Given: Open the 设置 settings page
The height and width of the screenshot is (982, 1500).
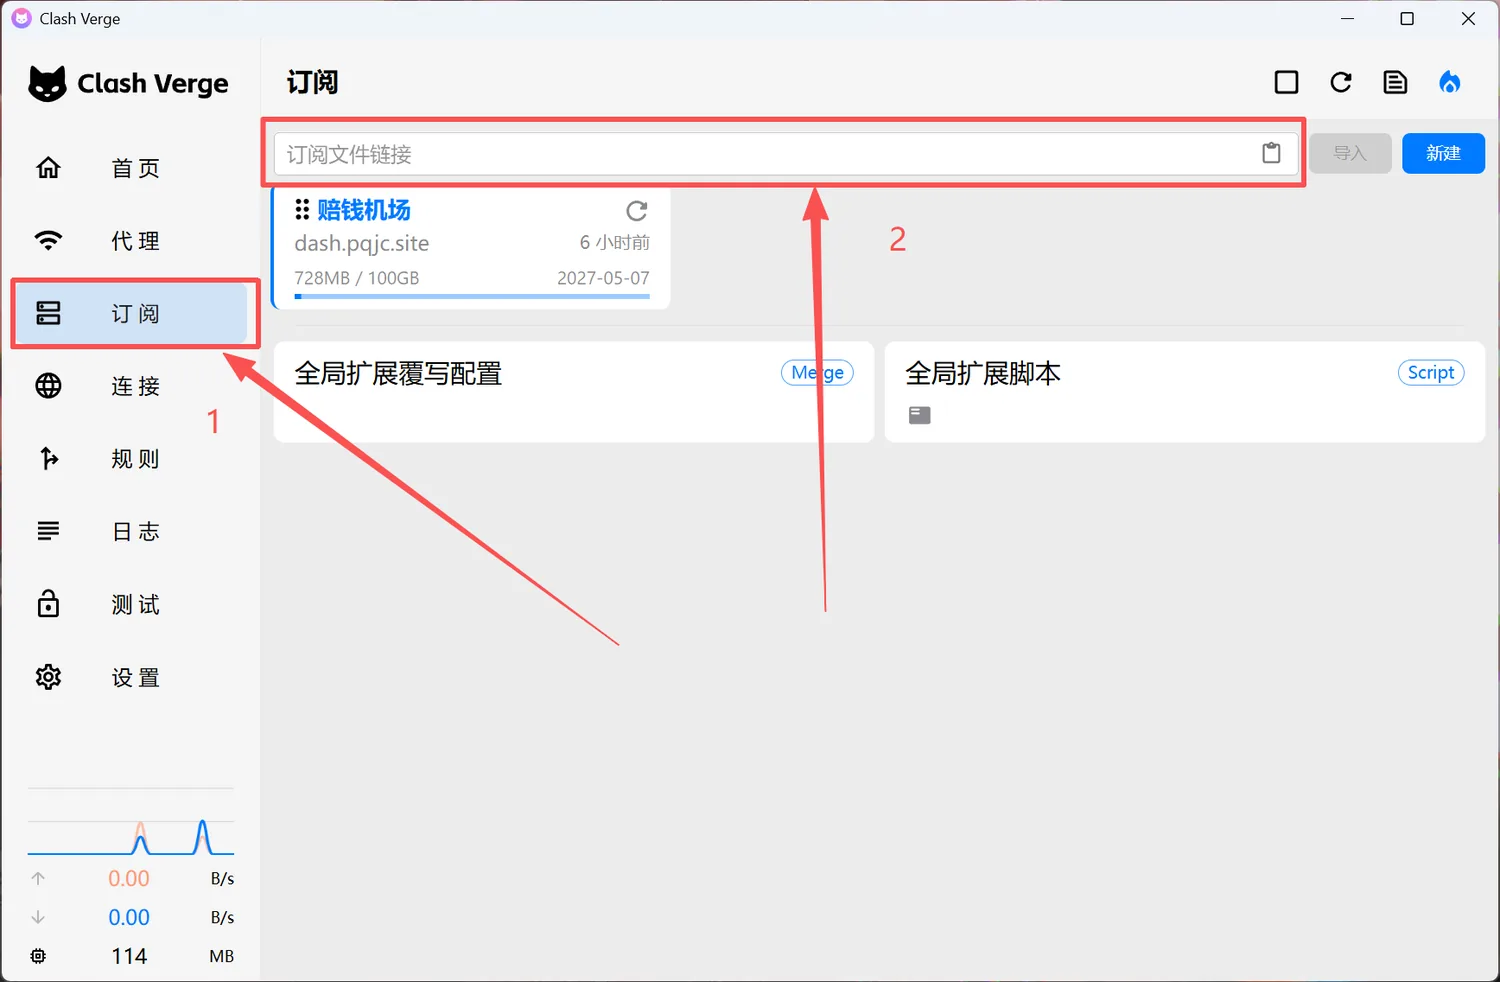Looking at the screenshot, I should (x=130, y=677).
